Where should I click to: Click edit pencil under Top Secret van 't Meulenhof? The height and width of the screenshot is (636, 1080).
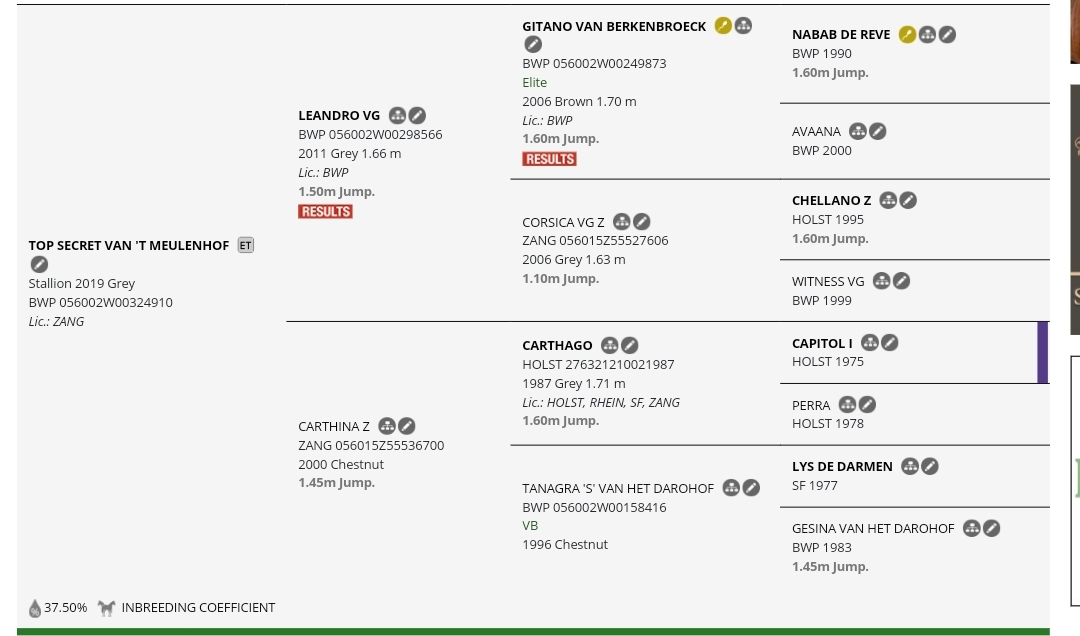click(x=39, y=264)
